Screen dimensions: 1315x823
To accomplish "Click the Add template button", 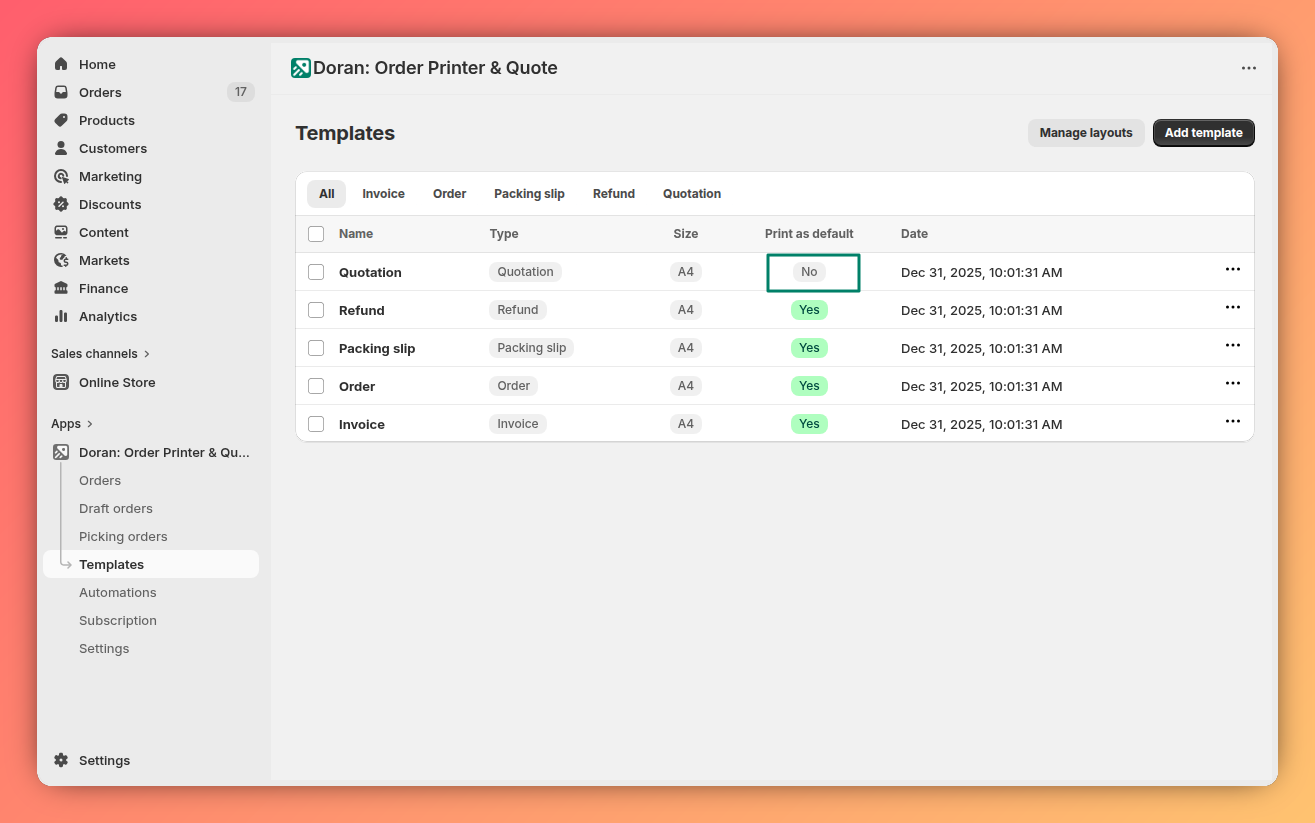I will pos(1203,132).
